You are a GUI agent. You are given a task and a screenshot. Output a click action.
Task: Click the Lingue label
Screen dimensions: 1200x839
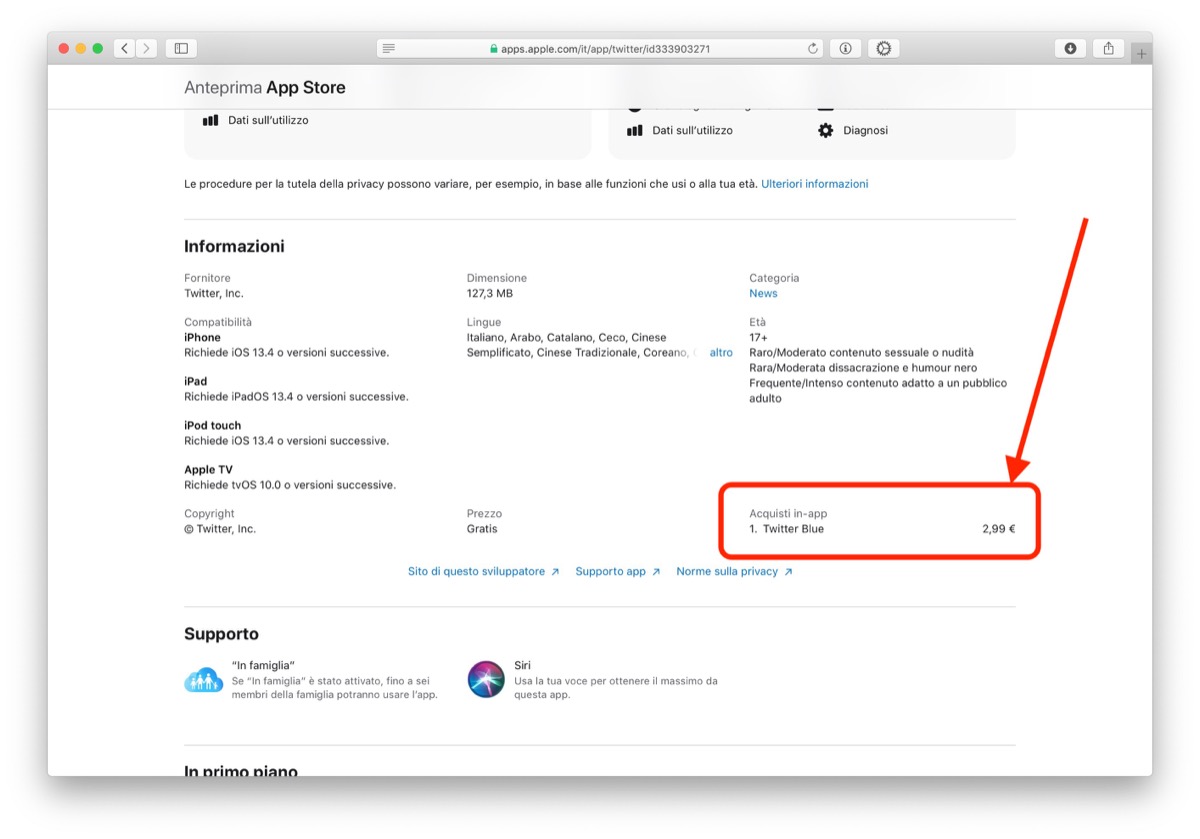click(484, 322)
